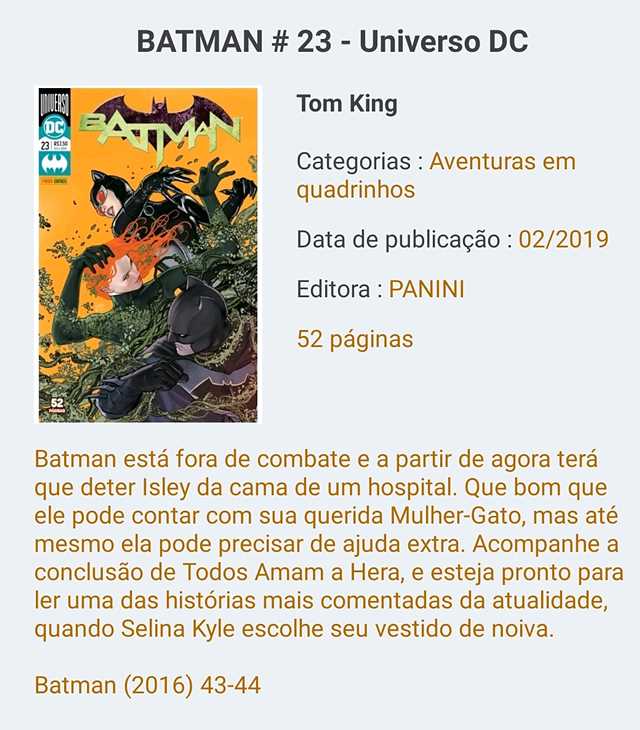
Task: Click the 52 páginas page count link
Action: (x=355, y=339)
